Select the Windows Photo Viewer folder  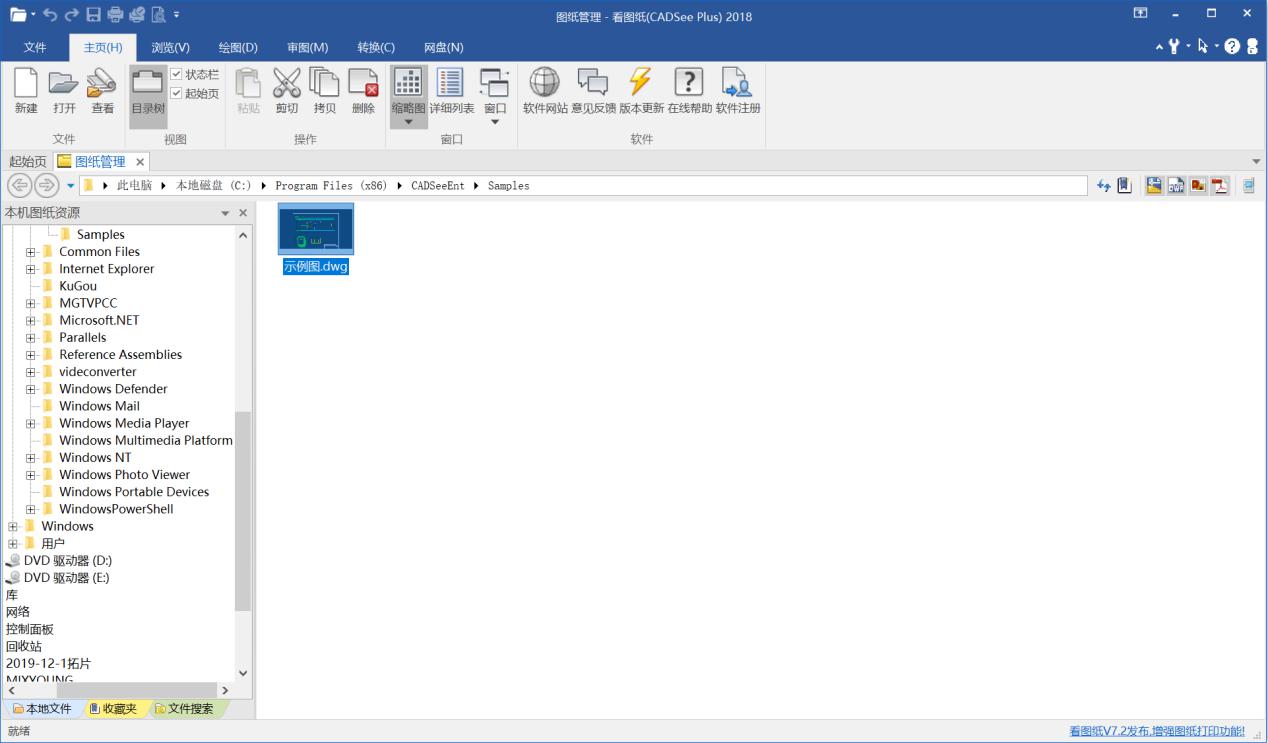tap(124, 475)
